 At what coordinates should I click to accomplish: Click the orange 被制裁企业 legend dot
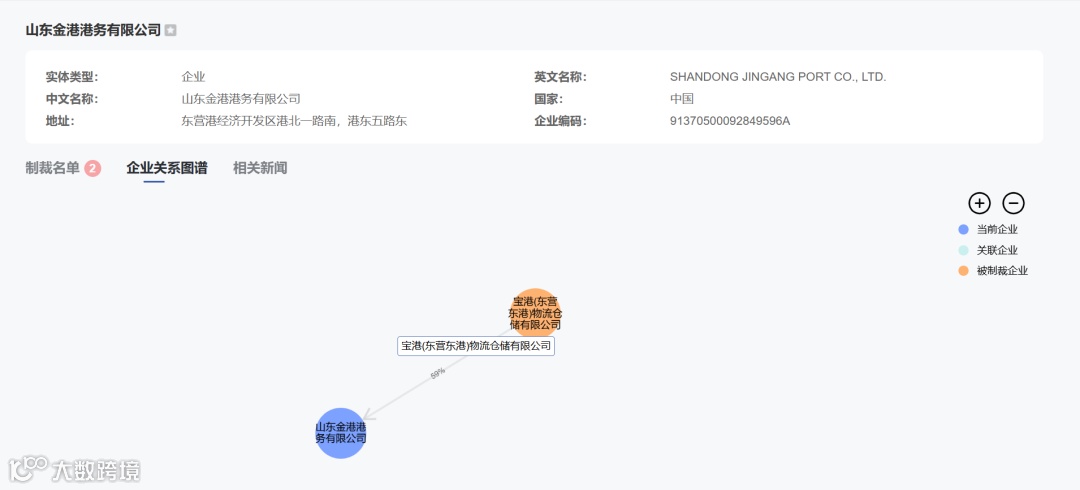tap(964, 271)
